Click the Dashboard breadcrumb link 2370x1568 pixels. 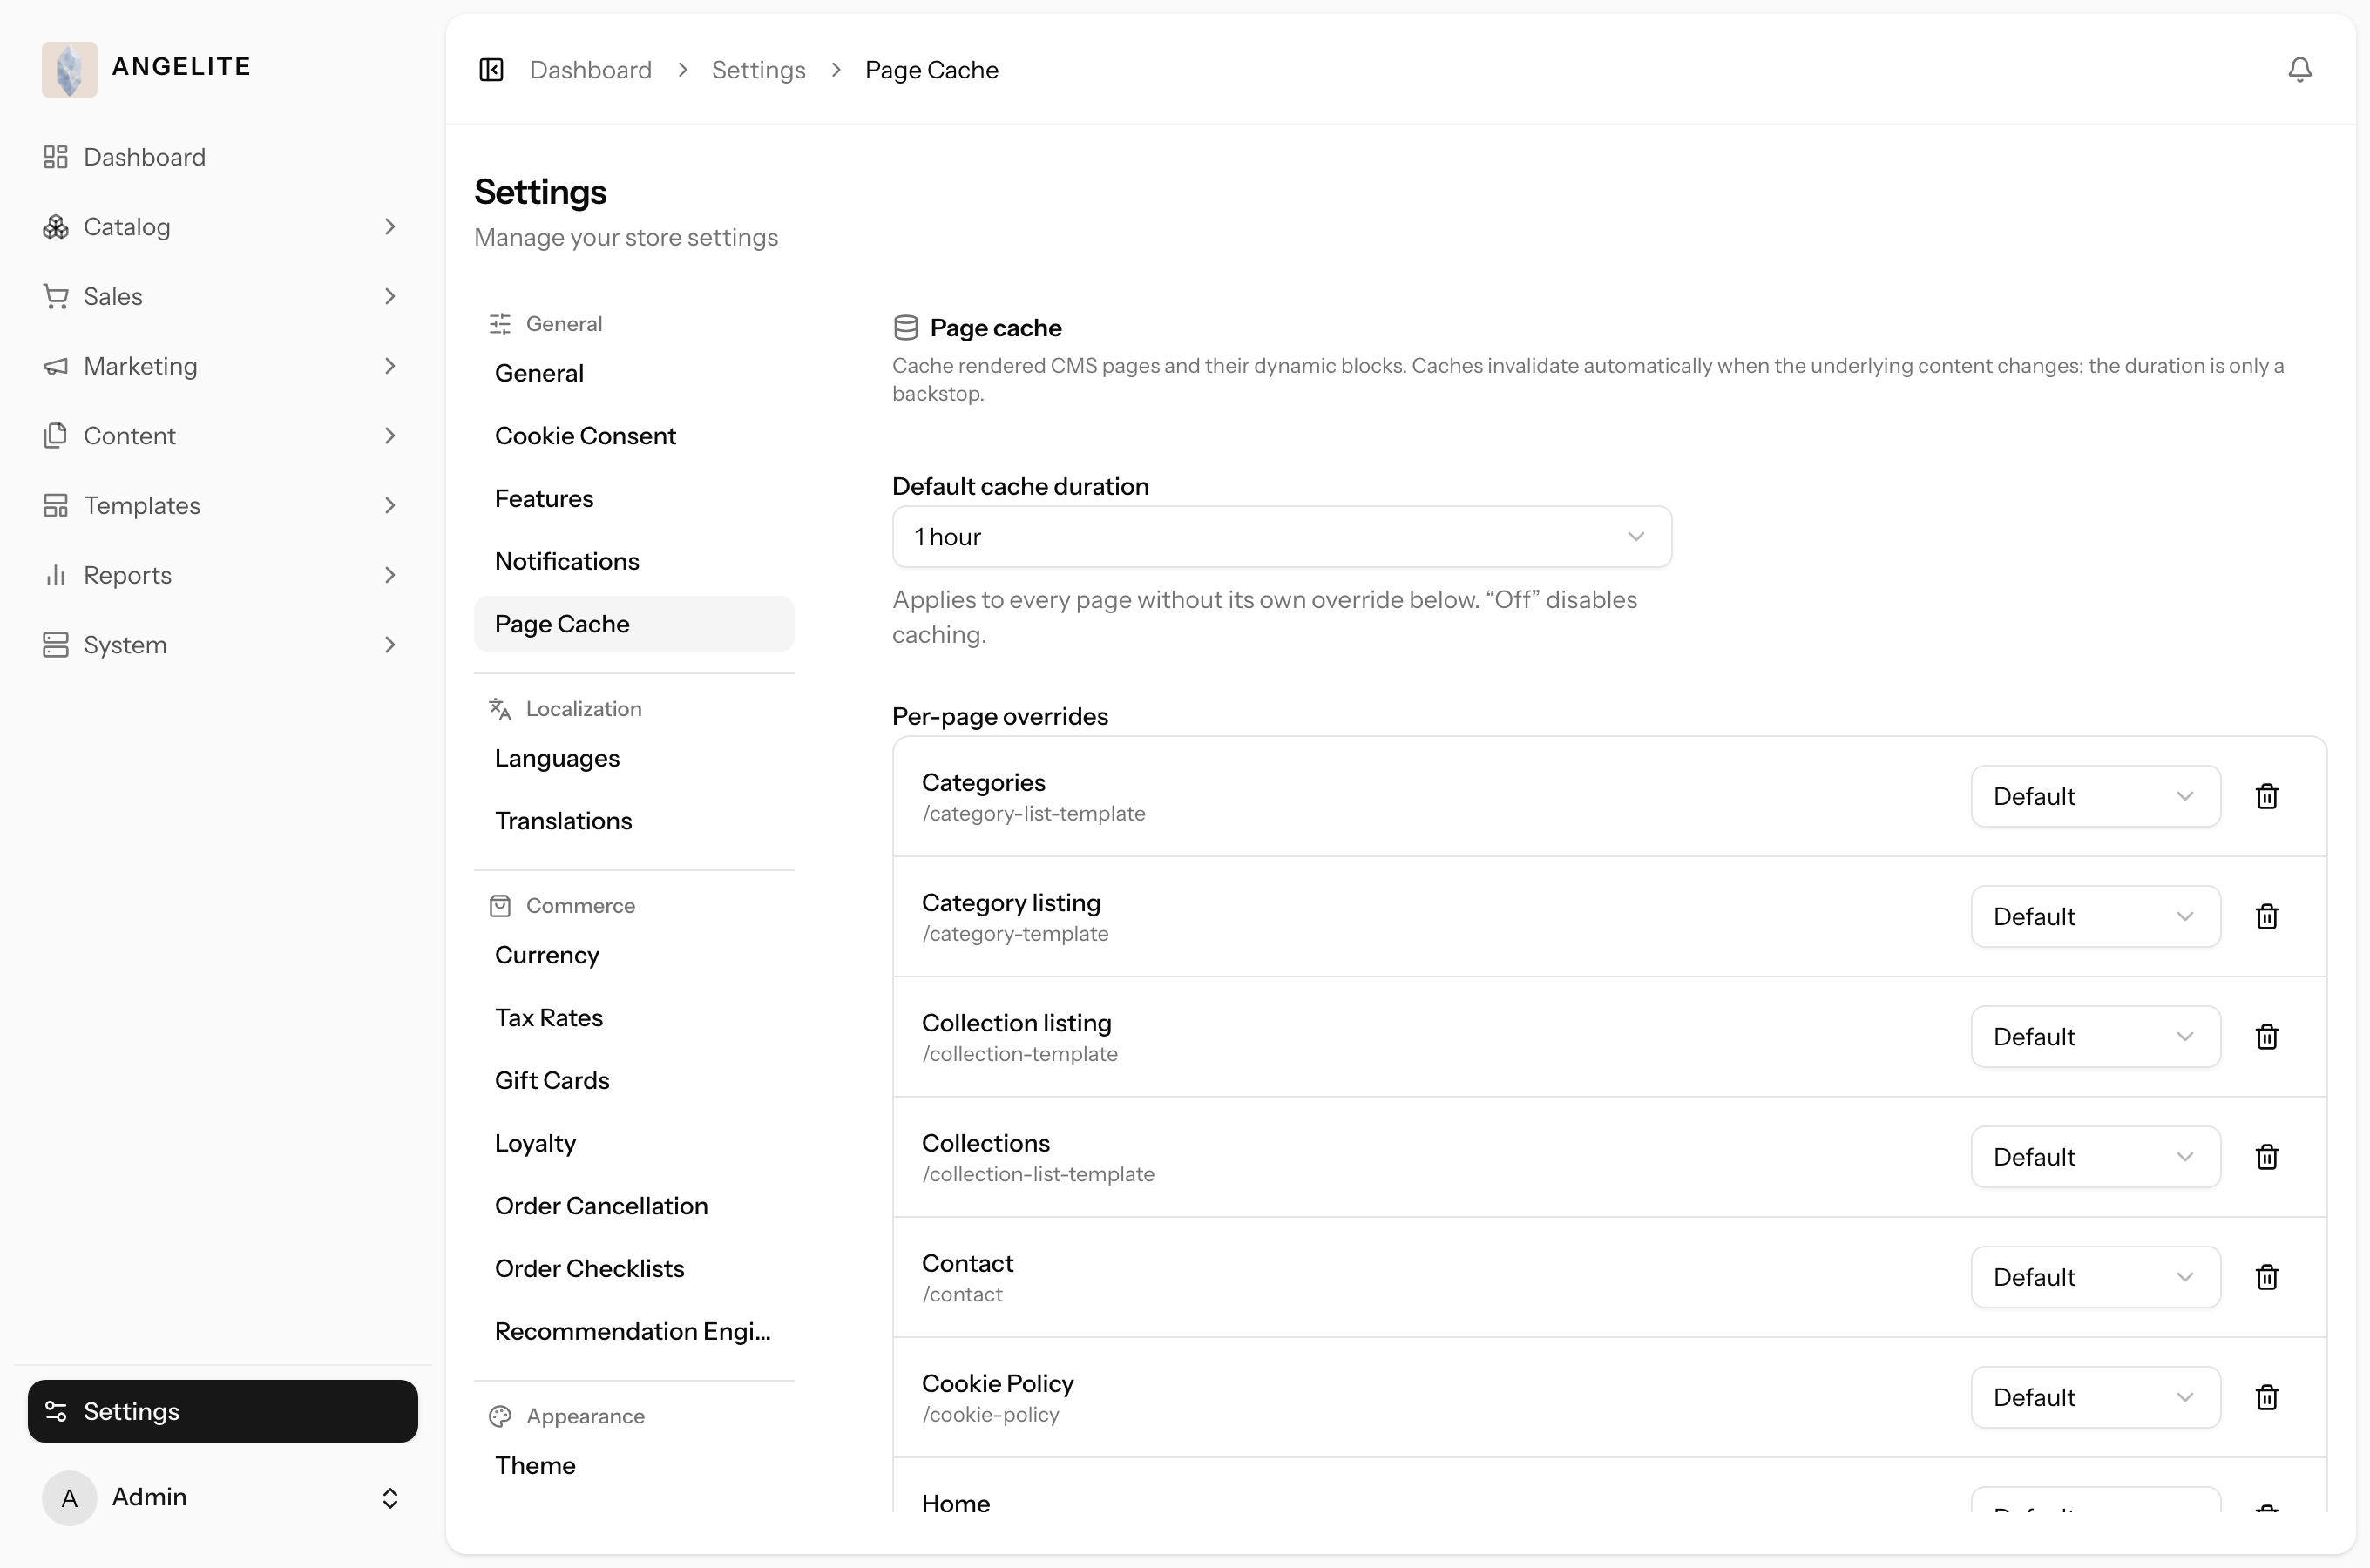pos(590,70)
